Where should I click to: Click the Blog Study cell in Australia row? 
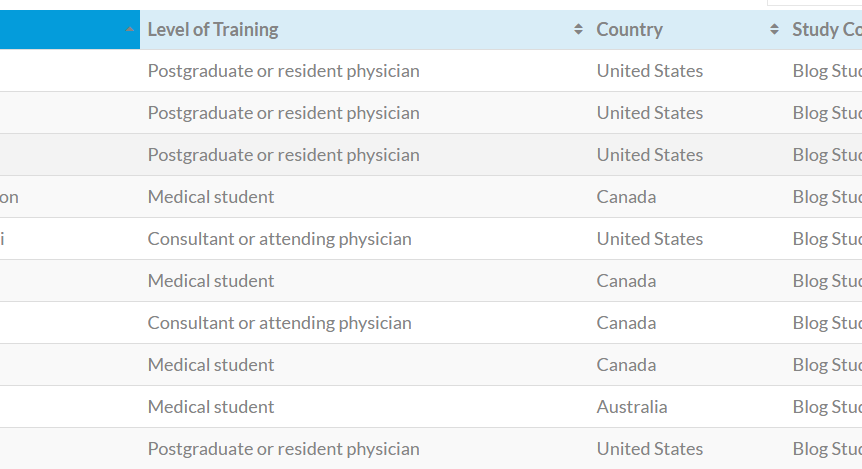pos(826,407)
